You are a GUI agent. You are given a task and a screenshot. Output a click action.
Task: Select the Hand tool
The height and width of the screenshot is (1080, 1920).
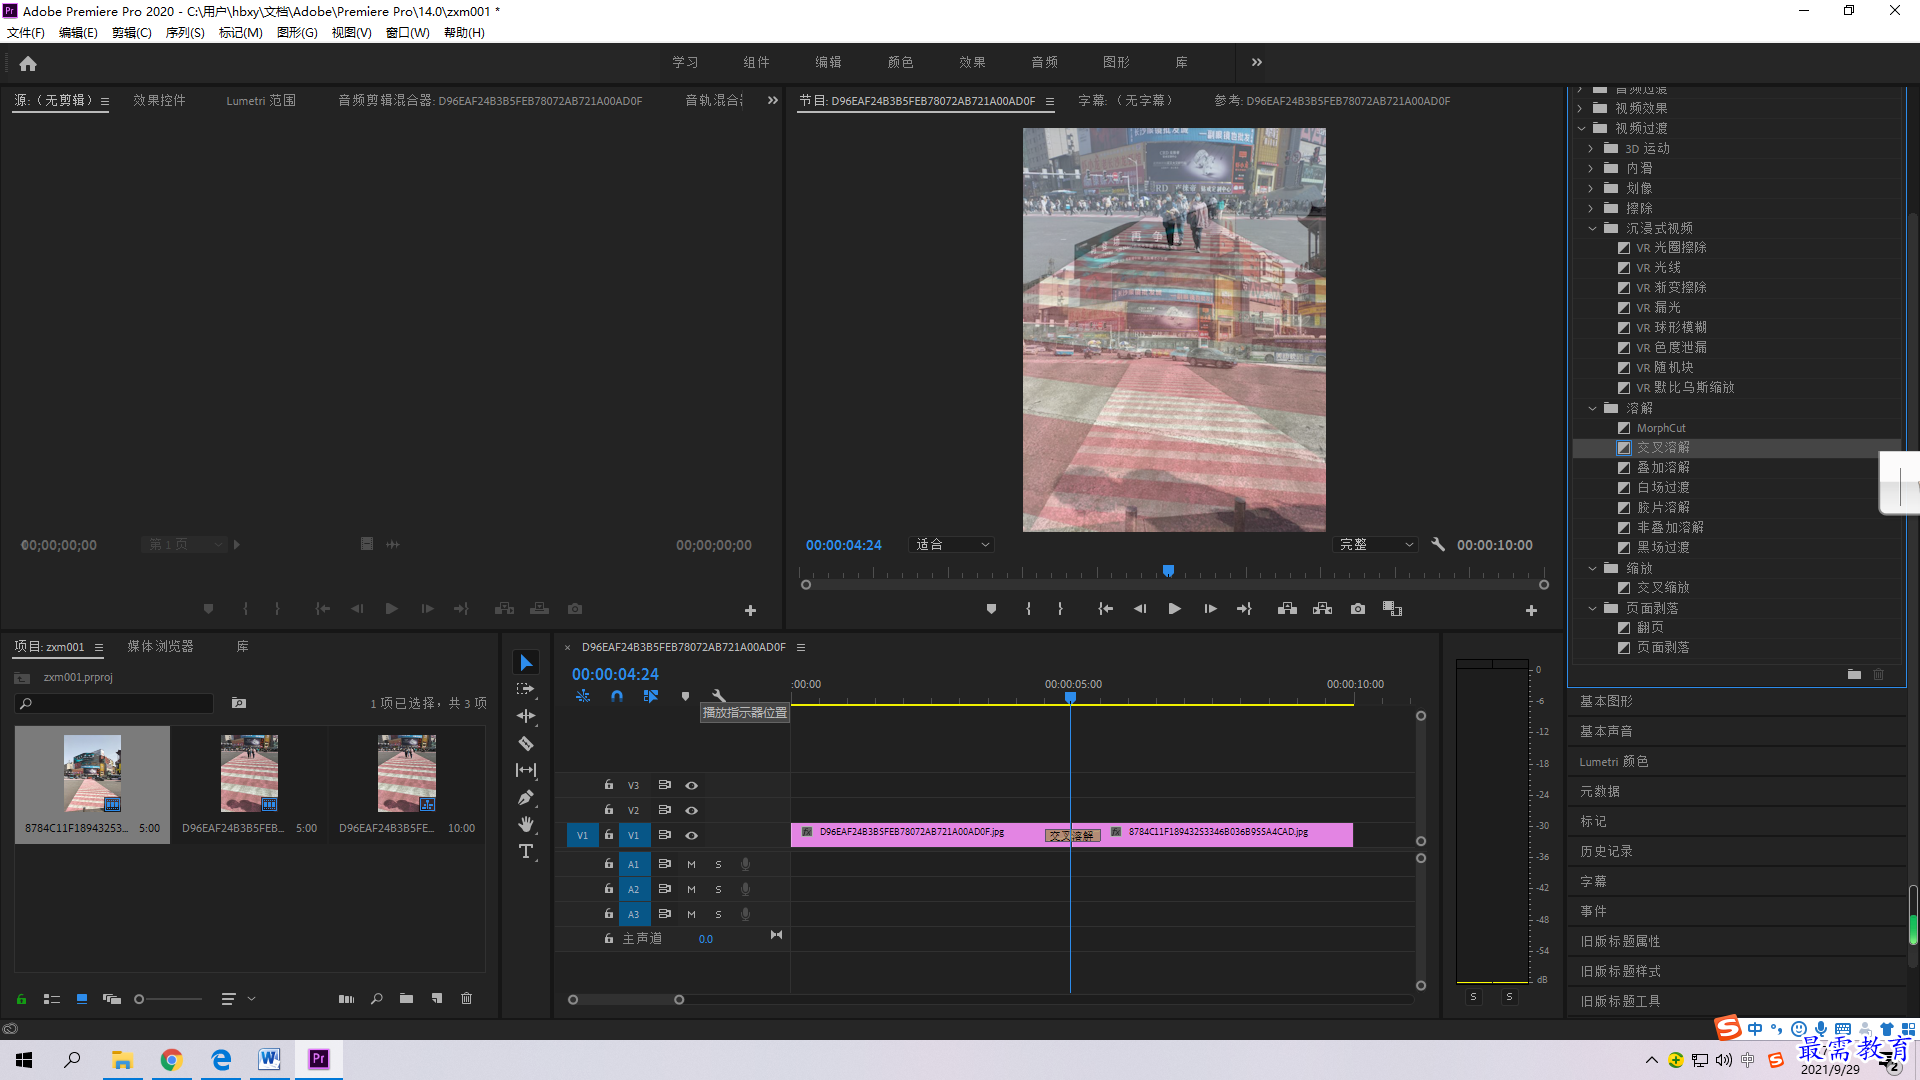pyautogui.click(x=526, y=824)
